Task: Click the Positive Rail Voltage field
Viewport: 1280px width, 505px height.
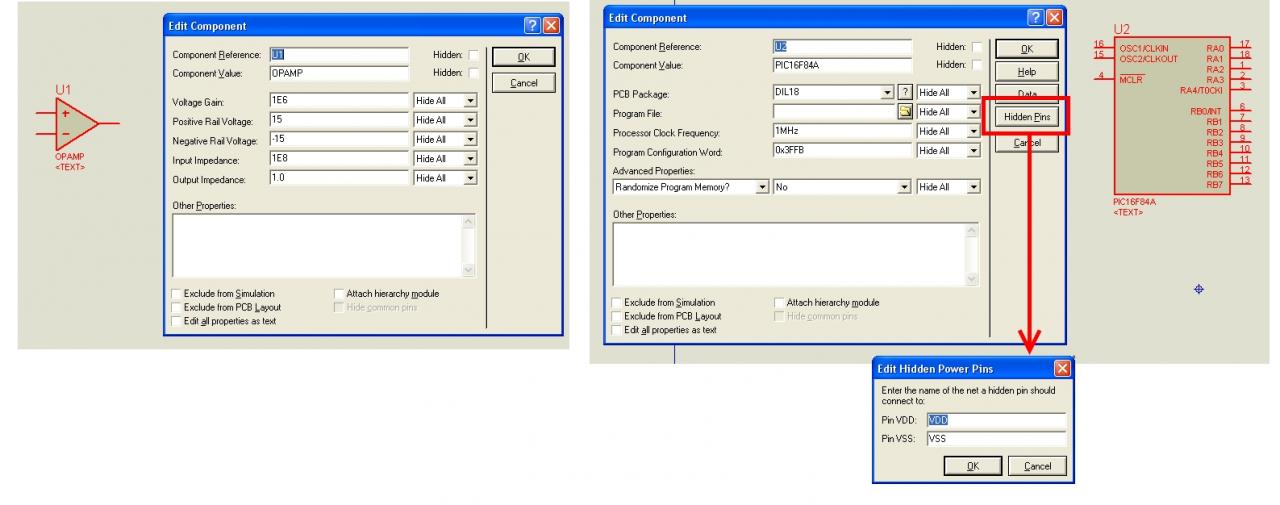Action: pyautogui.click(x=339, y=120)
